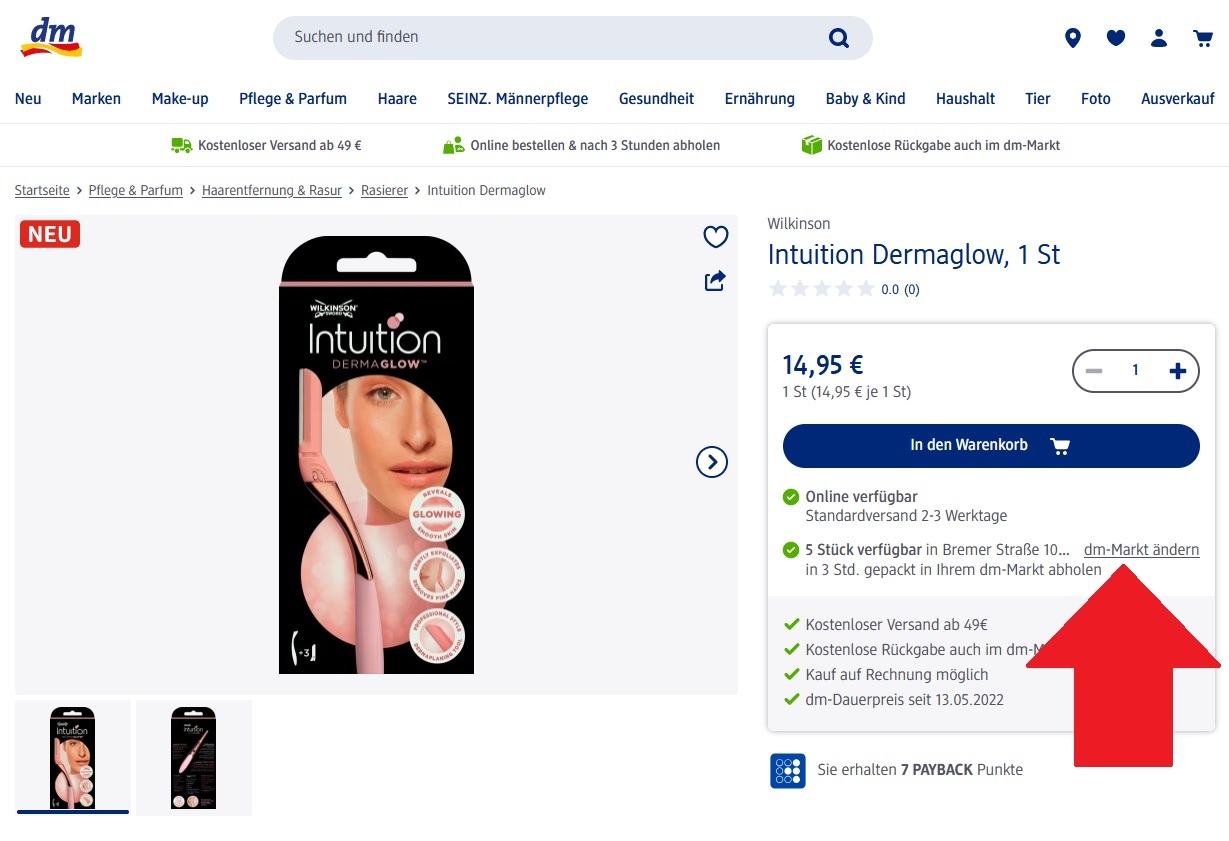Open the shopping cart icon in header
This screenshot has width=1229, height=841.
(x=1203, y=38)
